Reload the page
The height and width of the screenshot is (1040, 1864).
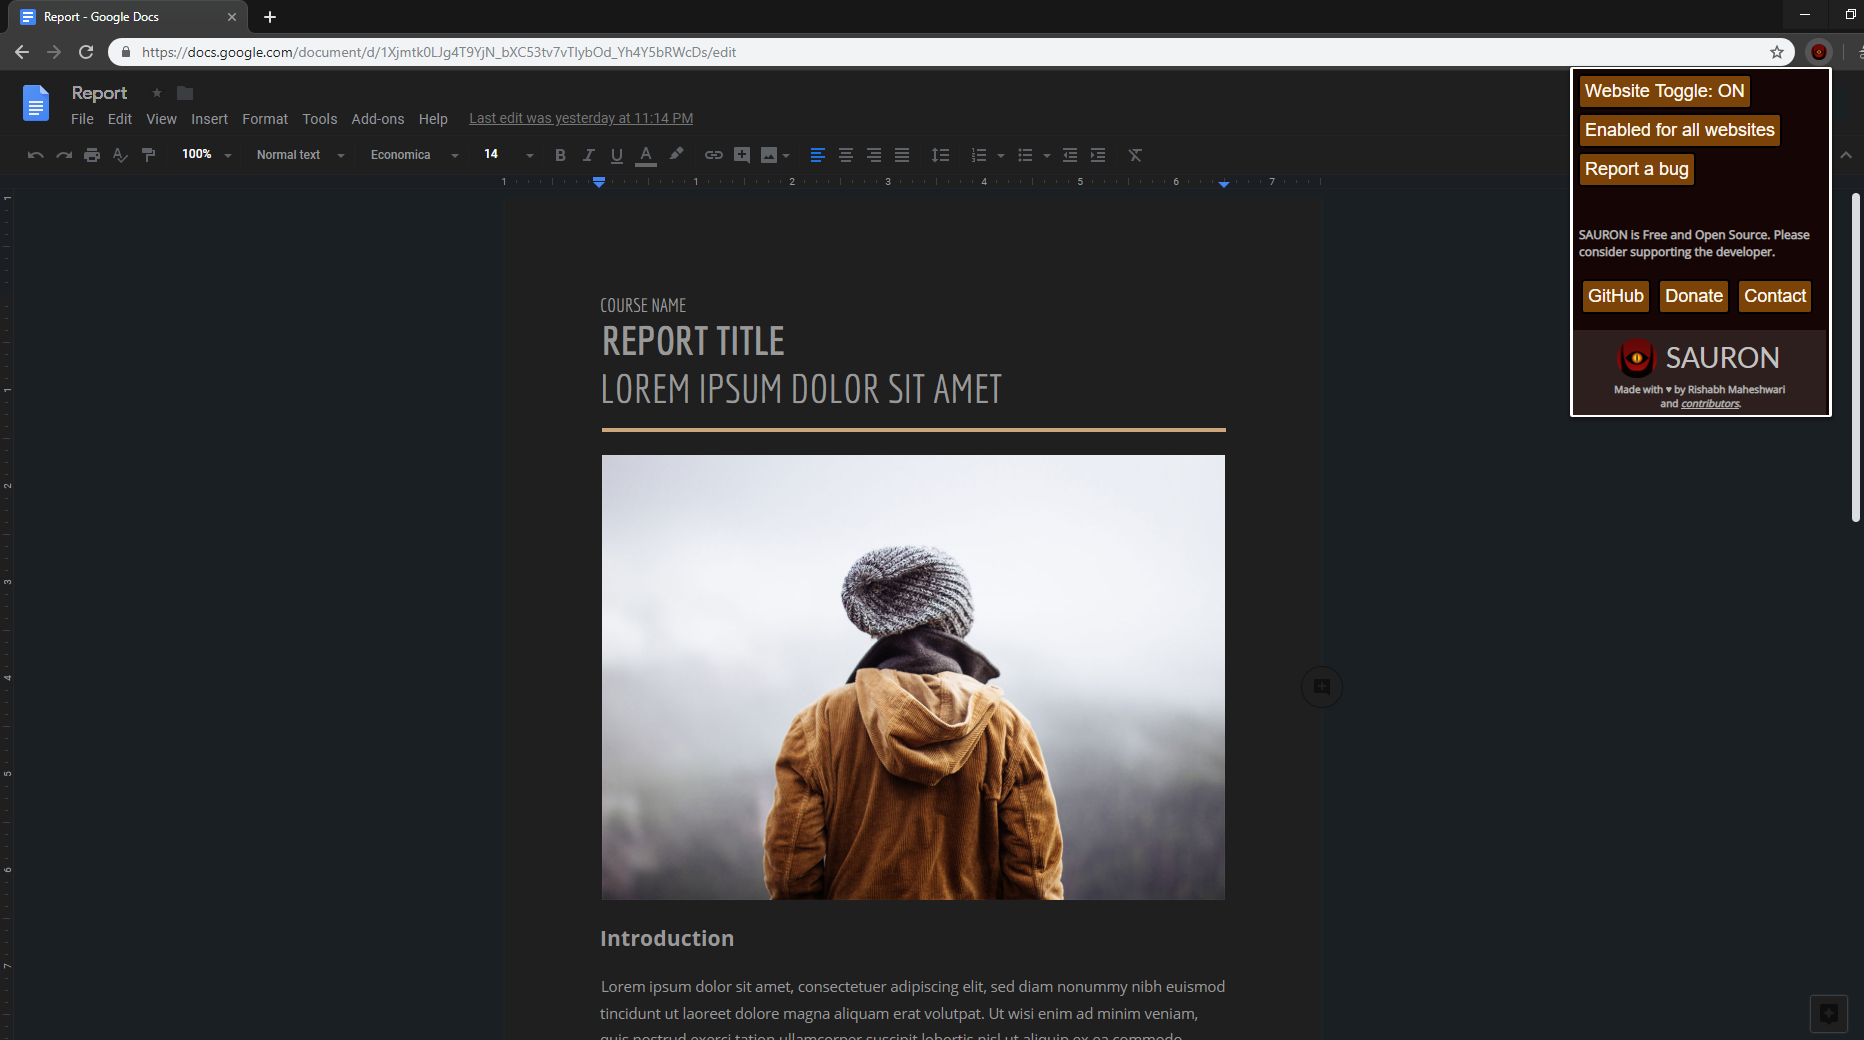[86, 52]
